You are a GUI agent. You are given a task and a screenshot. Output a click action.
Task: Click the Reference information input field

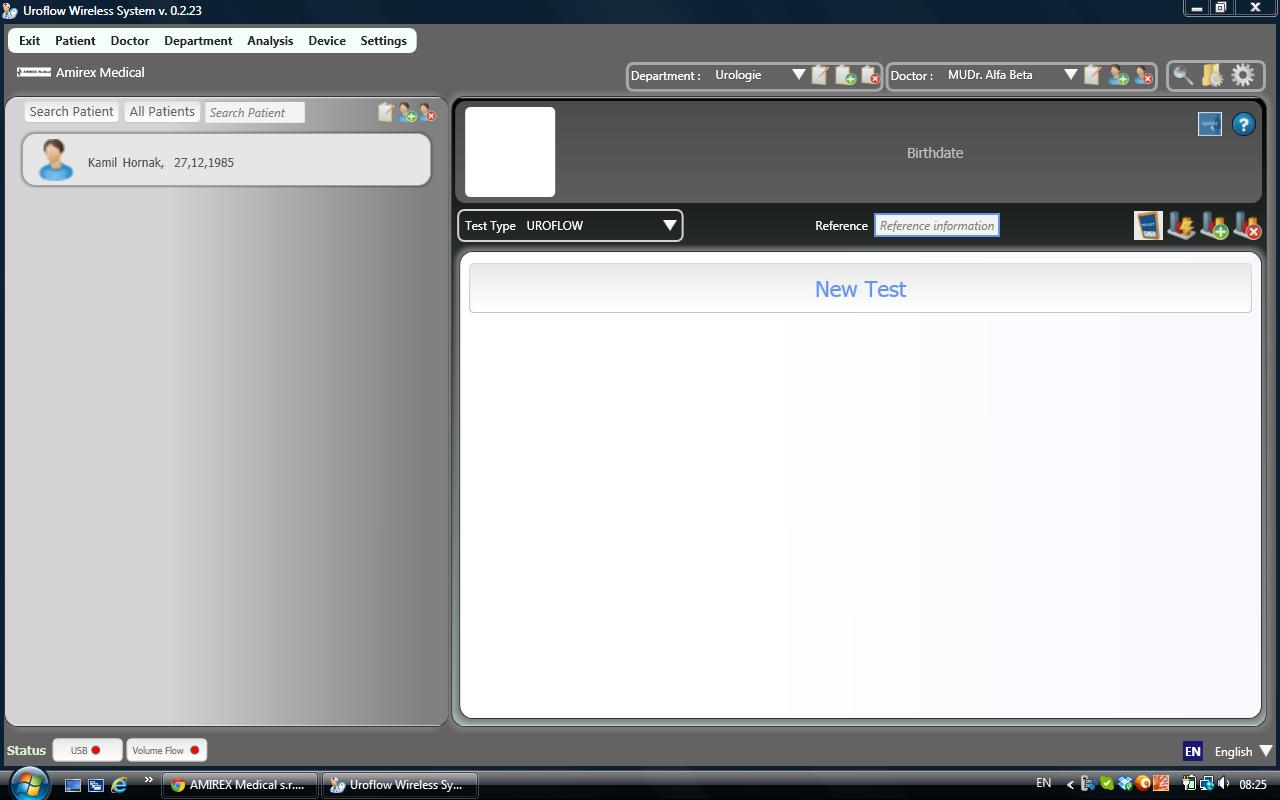tap(937, 226)
